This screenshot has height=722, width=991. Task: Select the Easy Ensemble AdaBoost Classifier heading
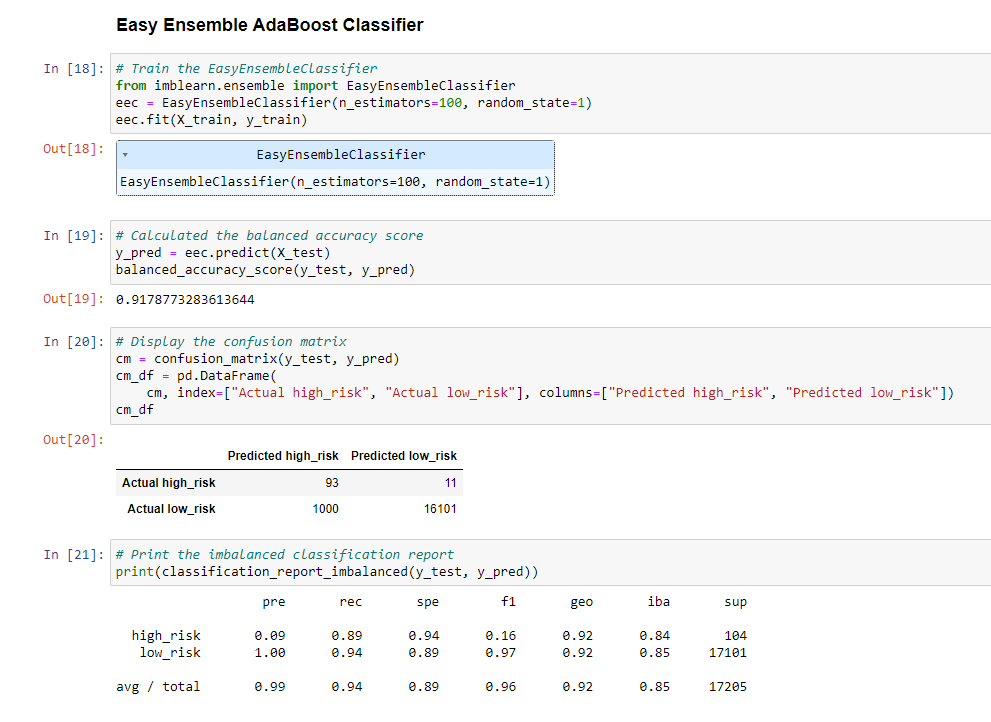[x=270, y=25]
